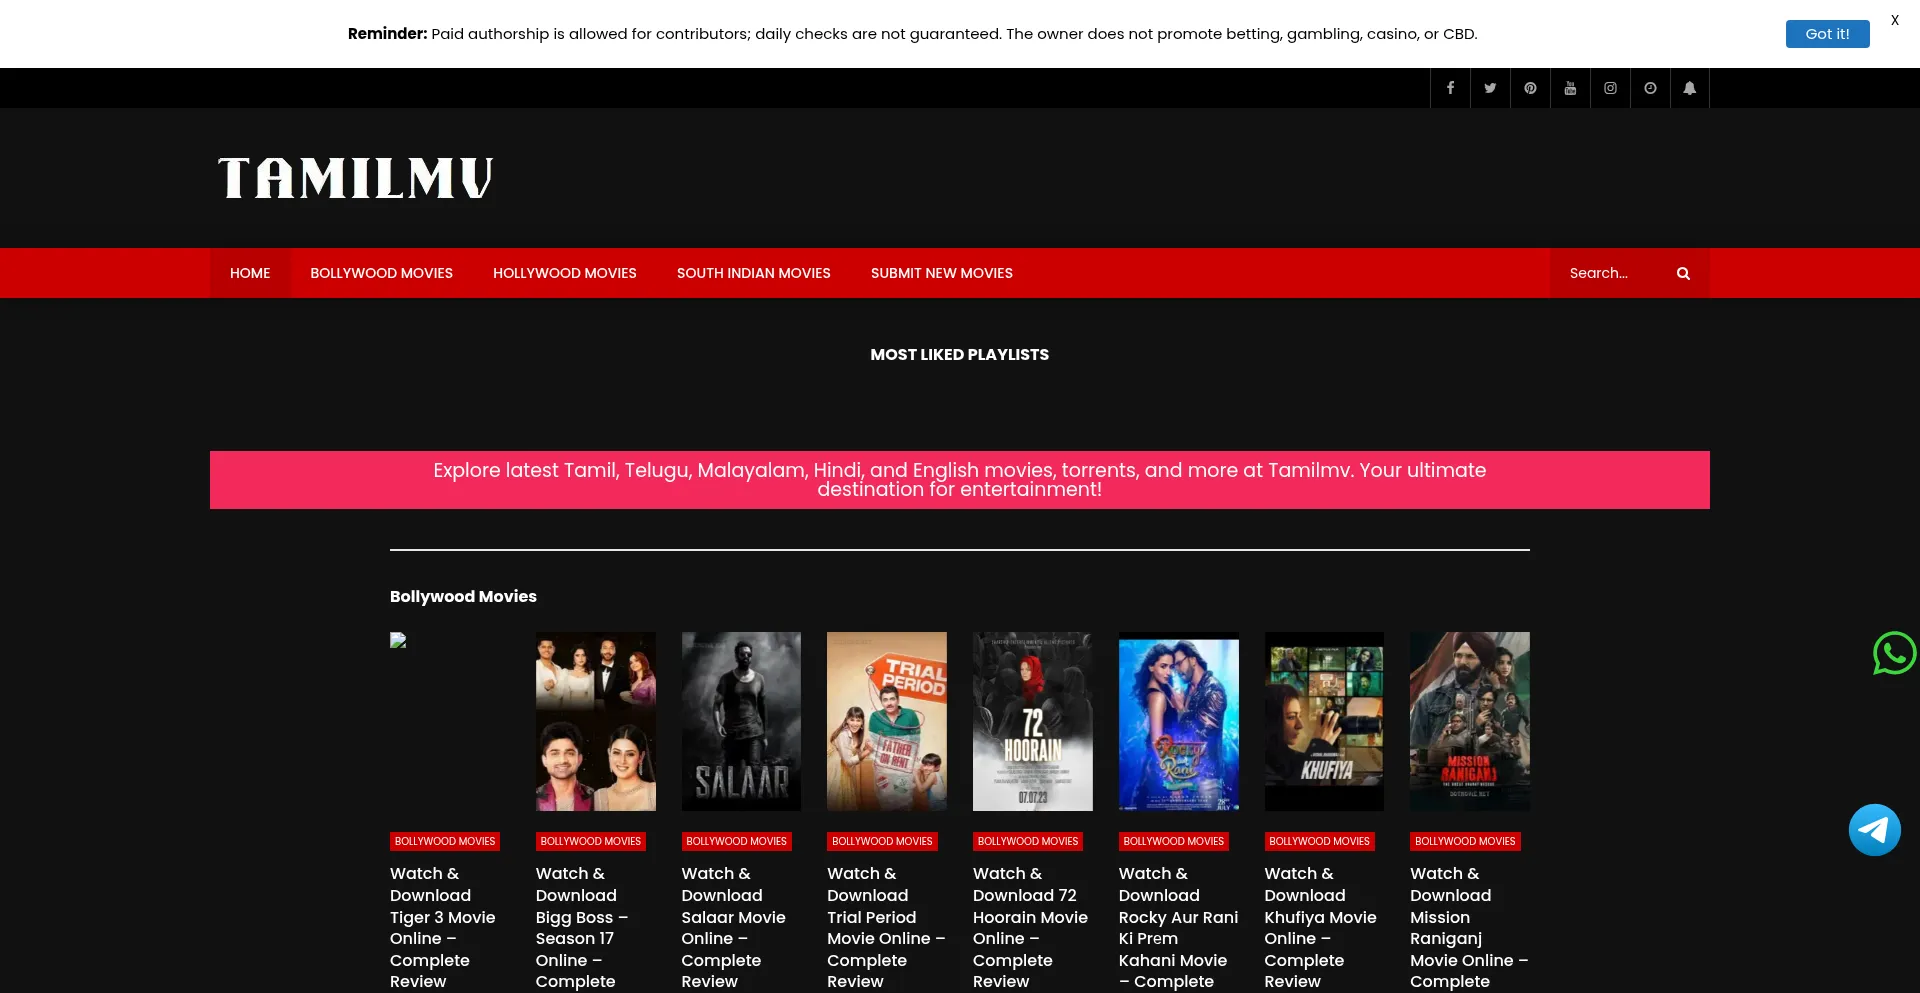Open Watch & Download 72 Hoorain link
Viewport: 1920px width, 993px height.
(1030, 927)
